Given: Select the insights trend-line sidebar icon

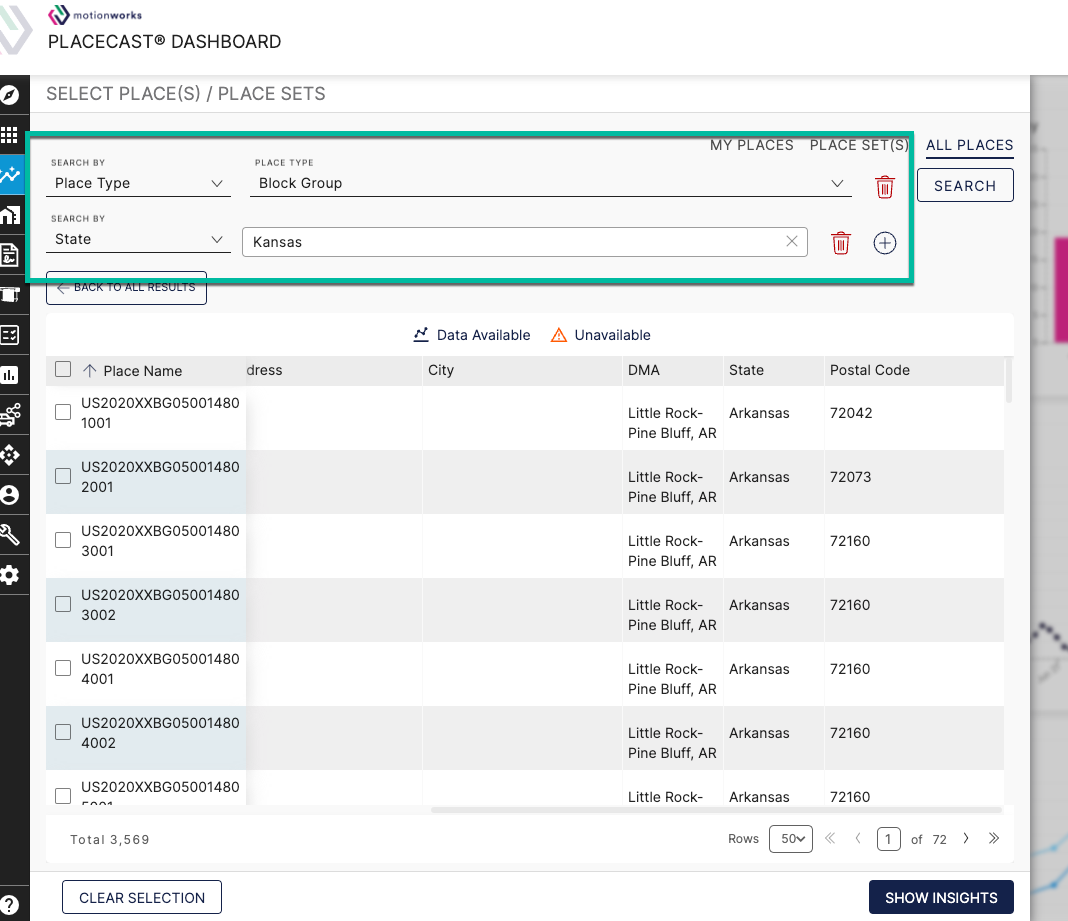Looking at the screenshot, I should 11,175.
